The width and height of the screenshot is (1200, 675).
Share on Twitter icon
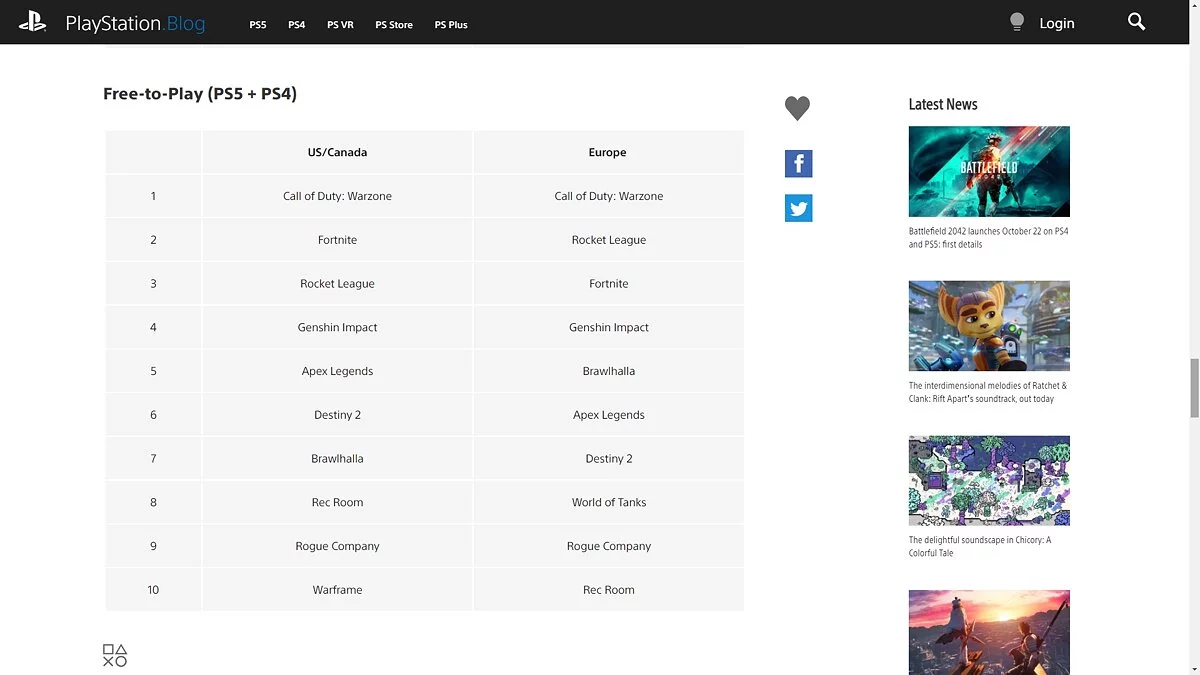pos(798,208)
